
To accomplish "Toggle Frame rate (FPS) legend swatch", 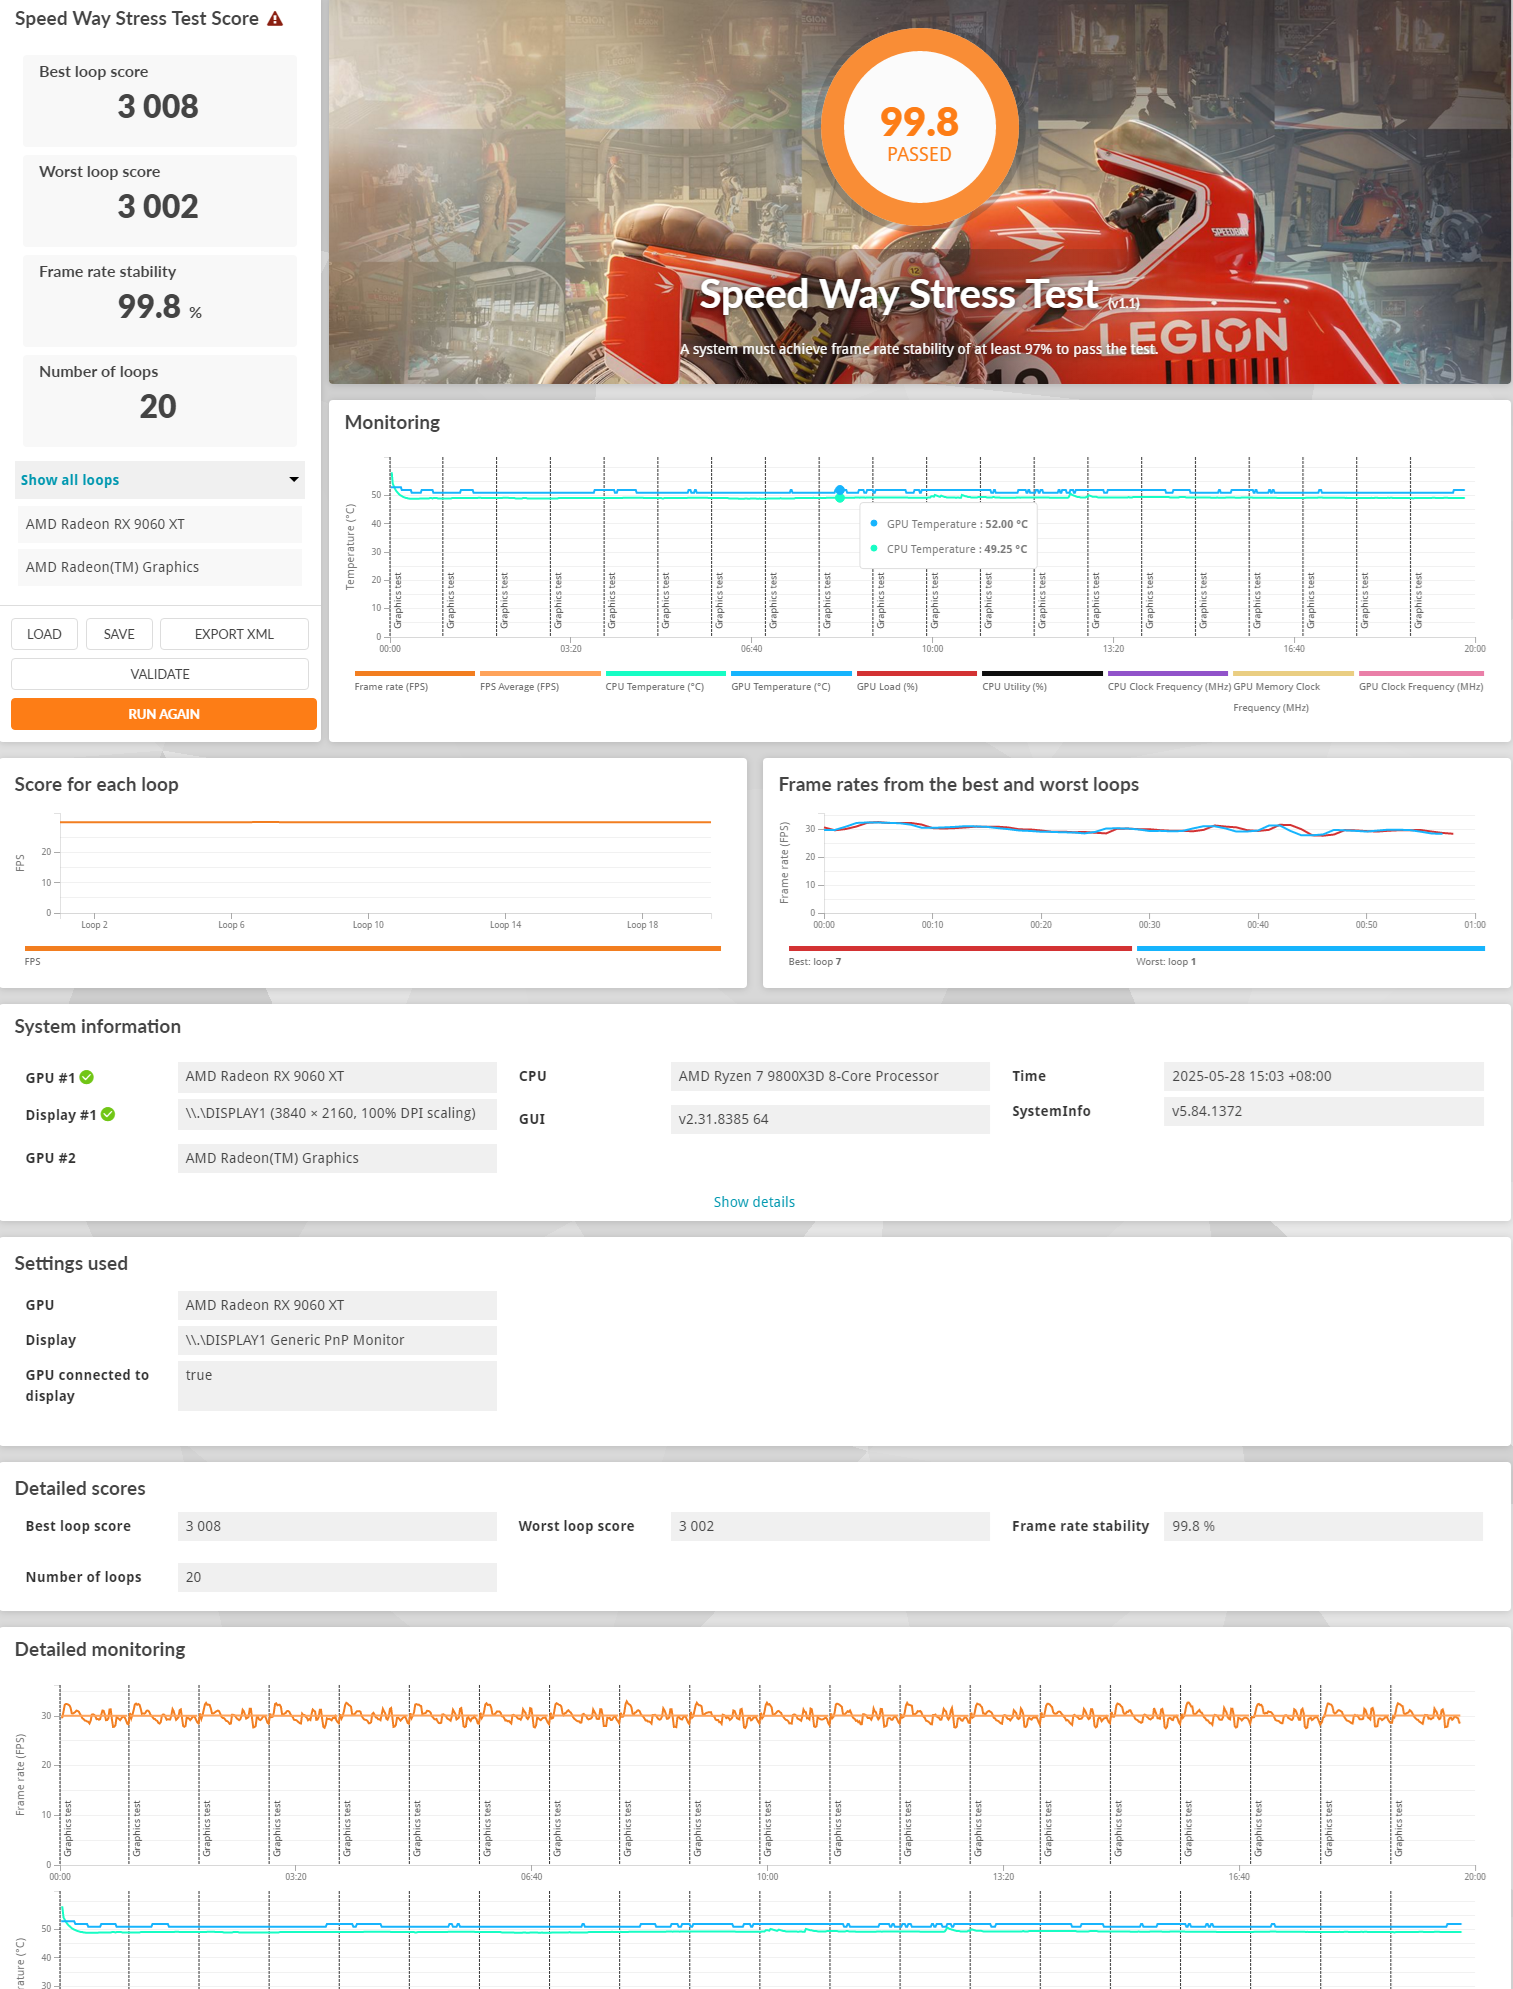I will point(414,674).
